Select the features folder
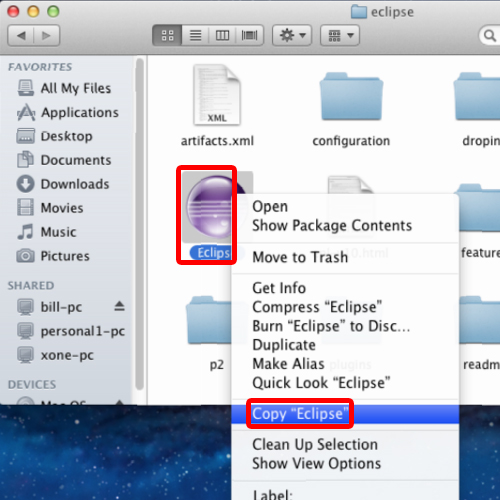The width and height of the screenshot is (500, 500). click(479, 207)
